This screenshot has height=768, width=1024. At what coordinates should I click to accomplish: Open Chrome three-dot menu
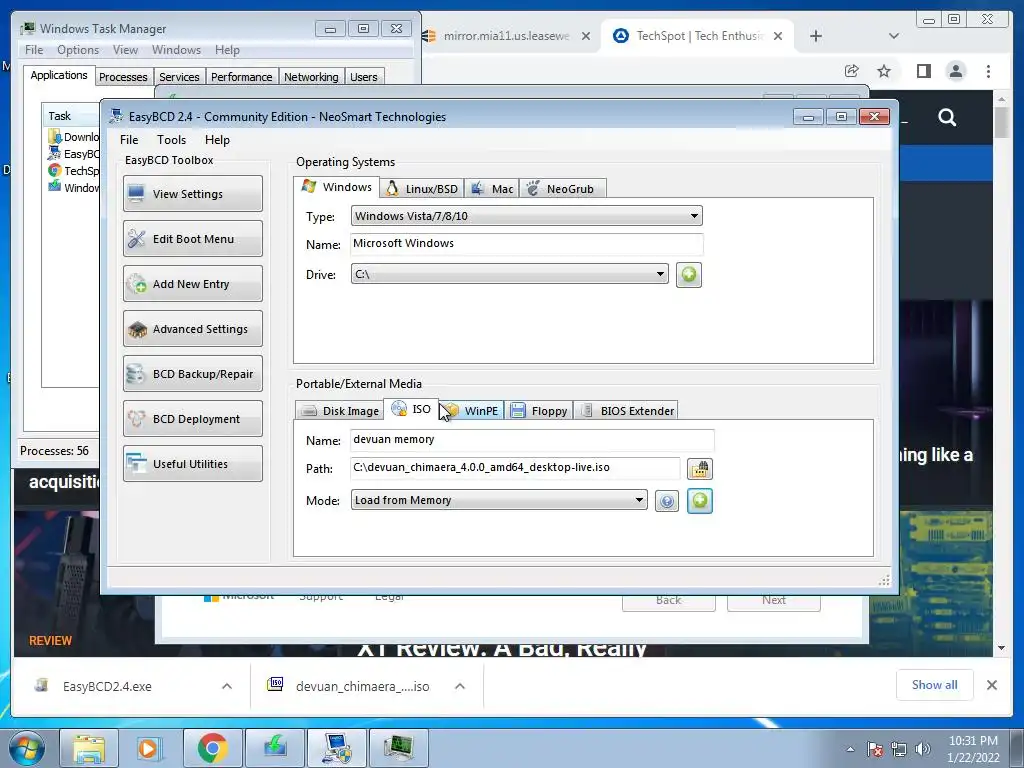pos(988,71)
